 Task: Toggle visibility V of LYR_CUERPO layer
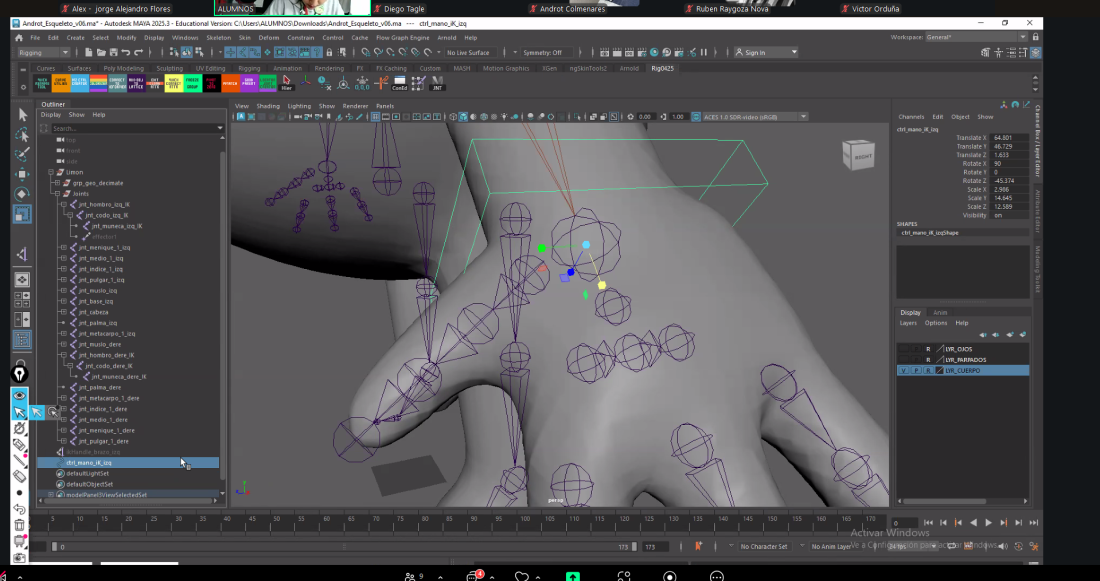pyautogui.click(x=904, y=370)
